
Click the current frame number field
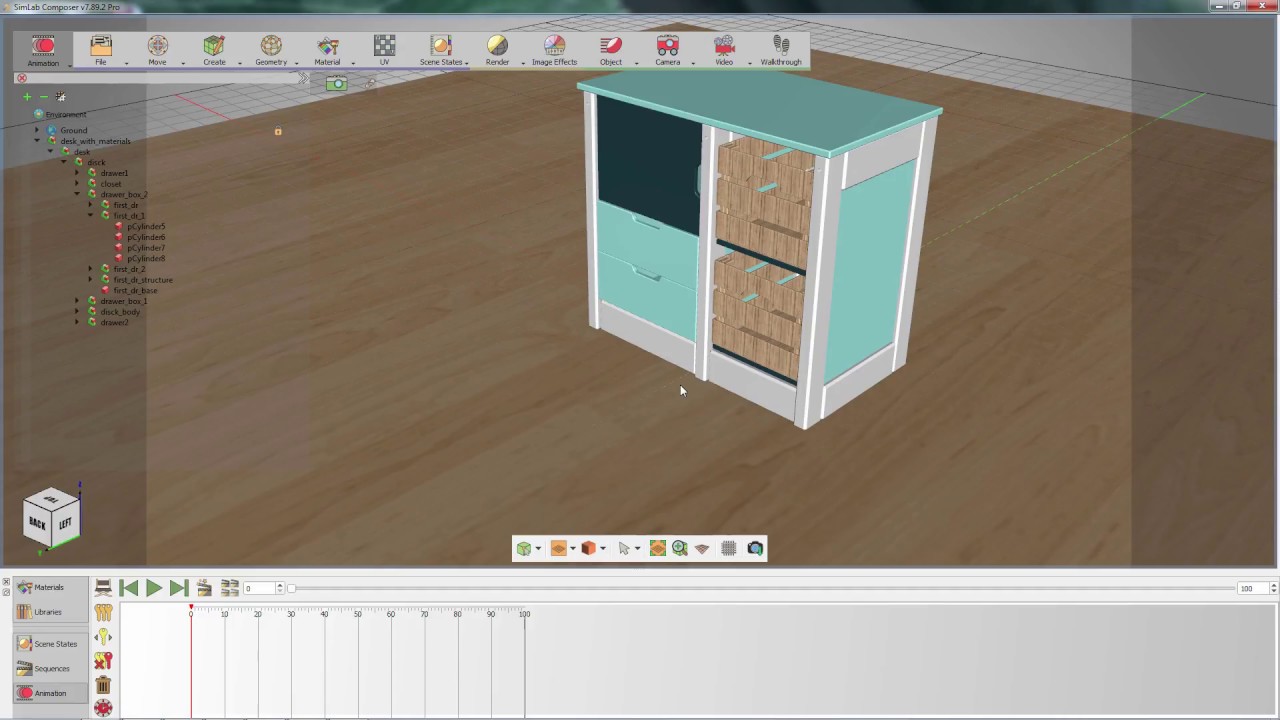(x=259, y=588)
